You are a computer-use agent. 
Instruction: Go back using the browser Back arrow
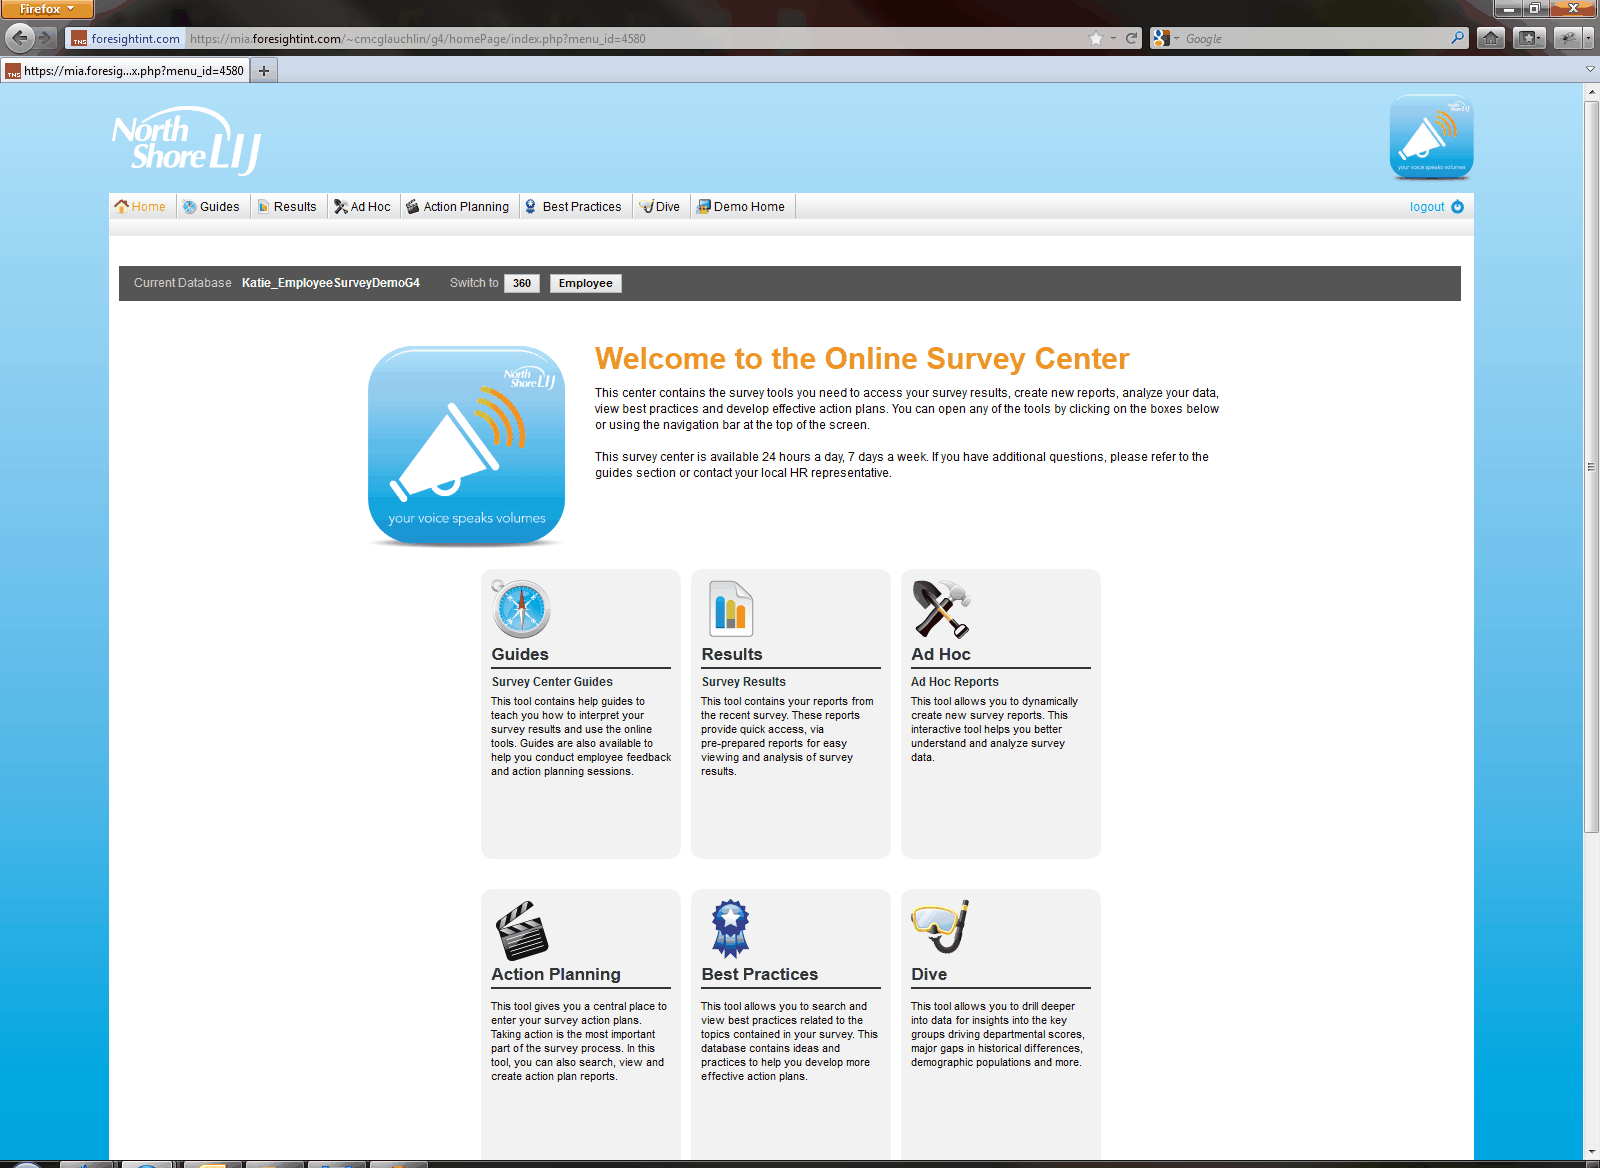tap(20, 38)
